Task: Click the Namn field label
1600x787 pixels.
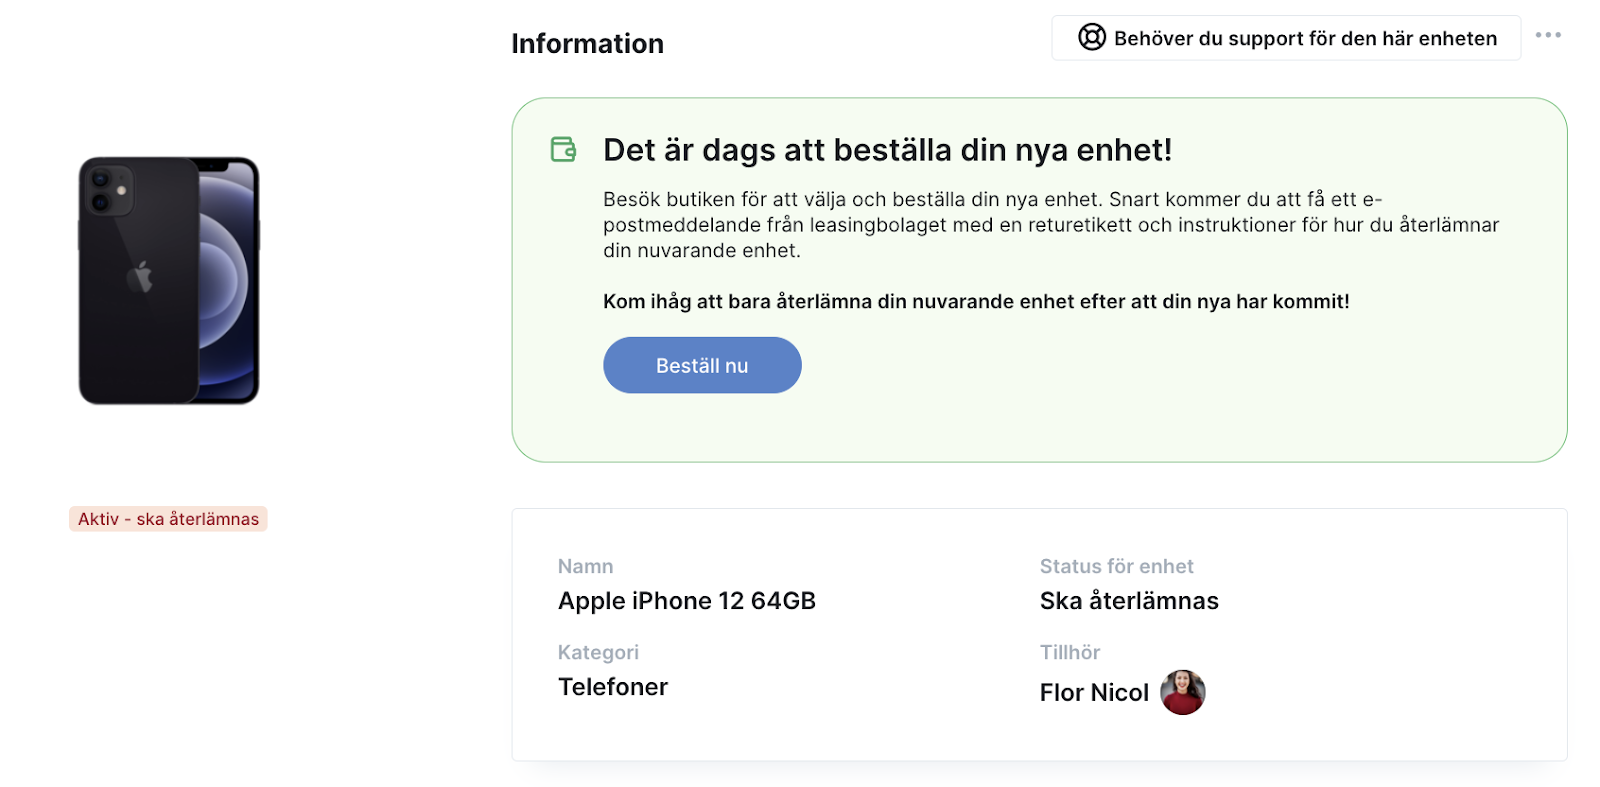Action: [x=585, y=566]
